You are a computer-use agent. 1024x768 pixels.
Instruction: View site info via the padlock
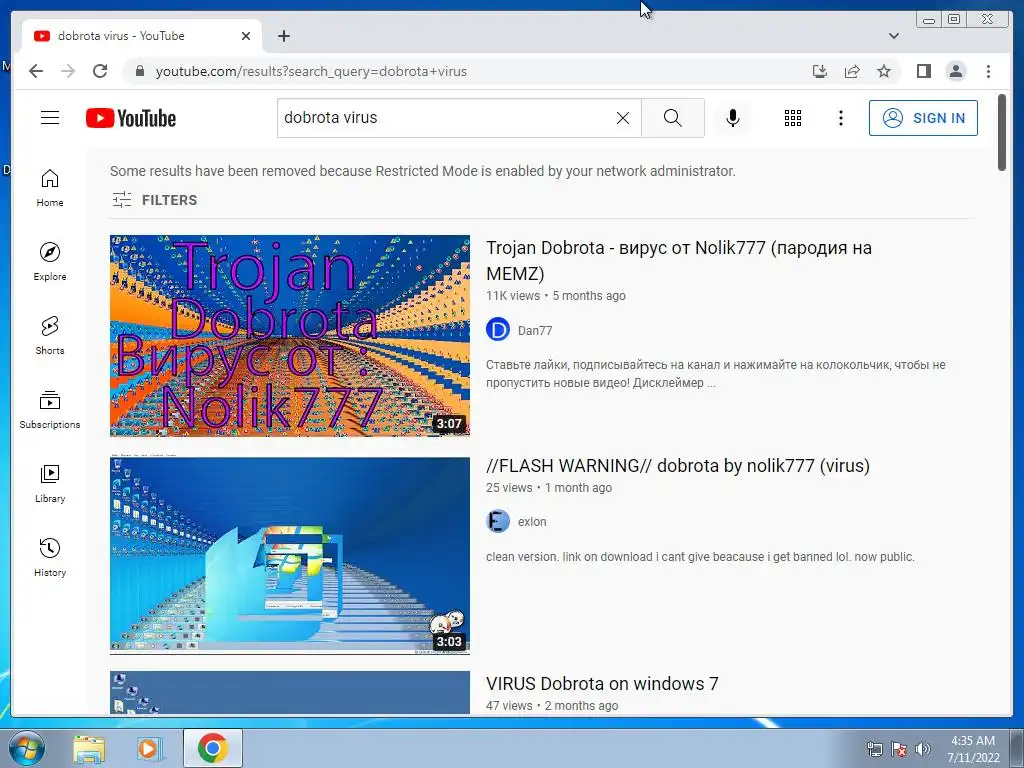coord(139,71)
